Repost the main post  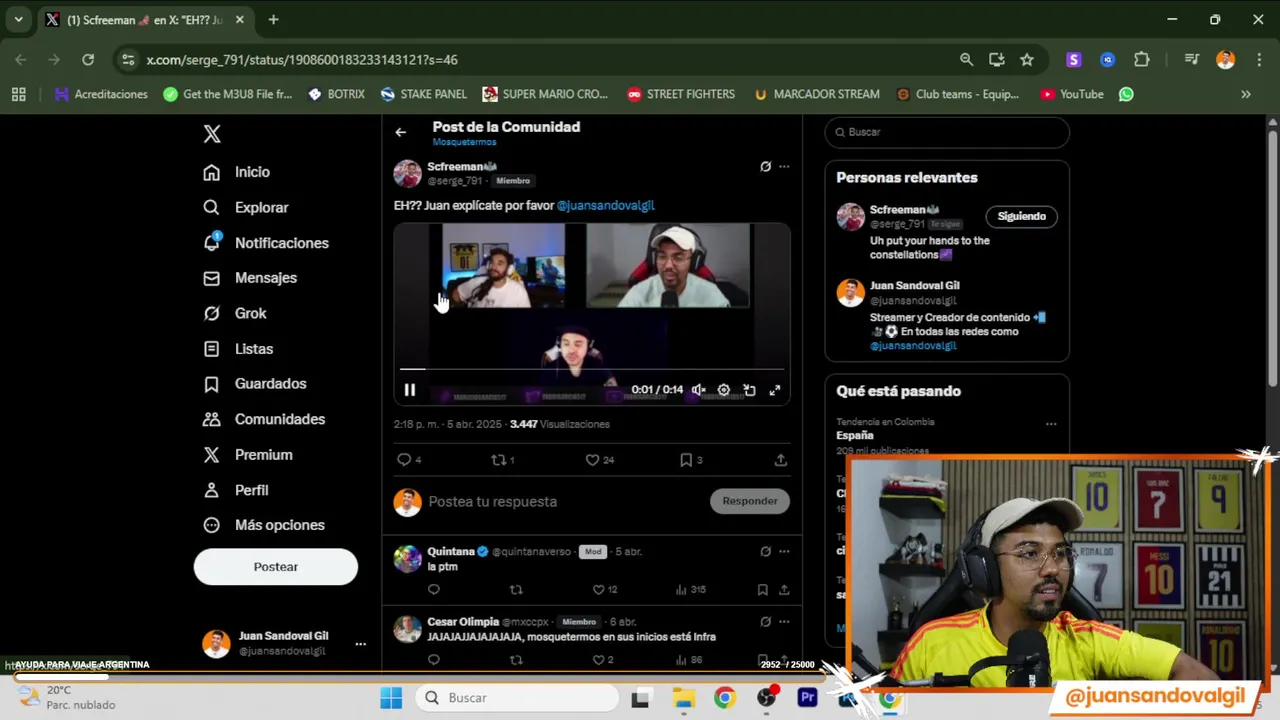click(497, 460)
